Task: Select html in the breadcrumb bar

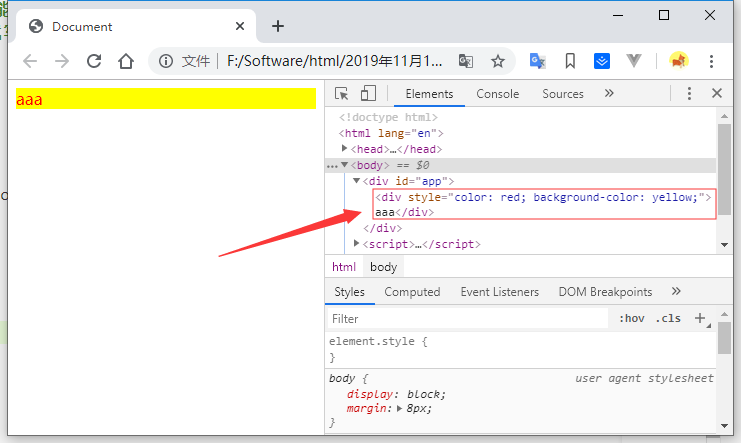Action: (344, 267)
